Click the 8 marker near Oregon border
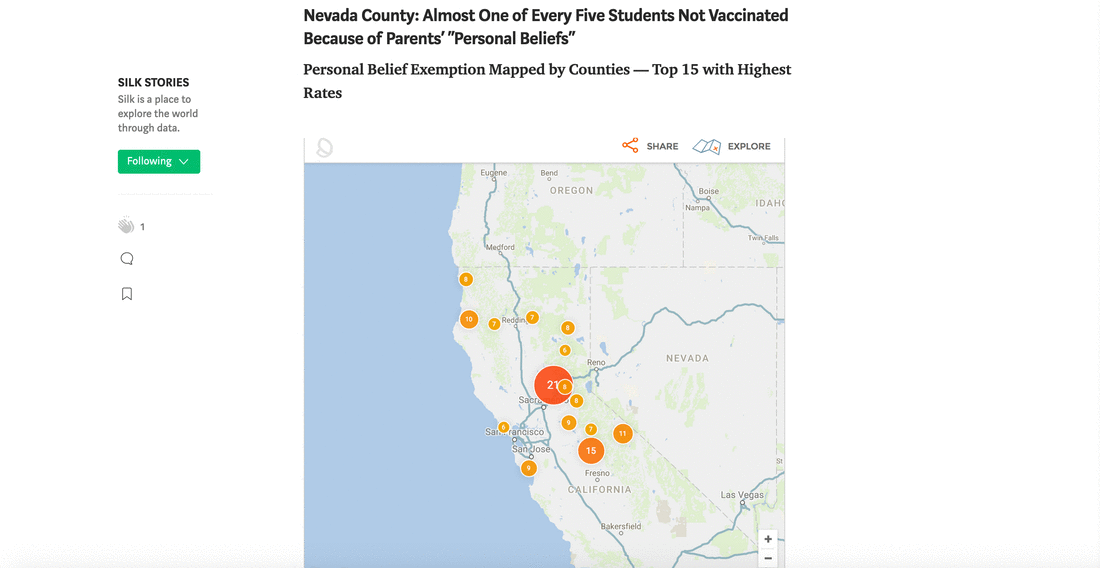Viewport: 1100px width, 568px height. coord(466,280)
